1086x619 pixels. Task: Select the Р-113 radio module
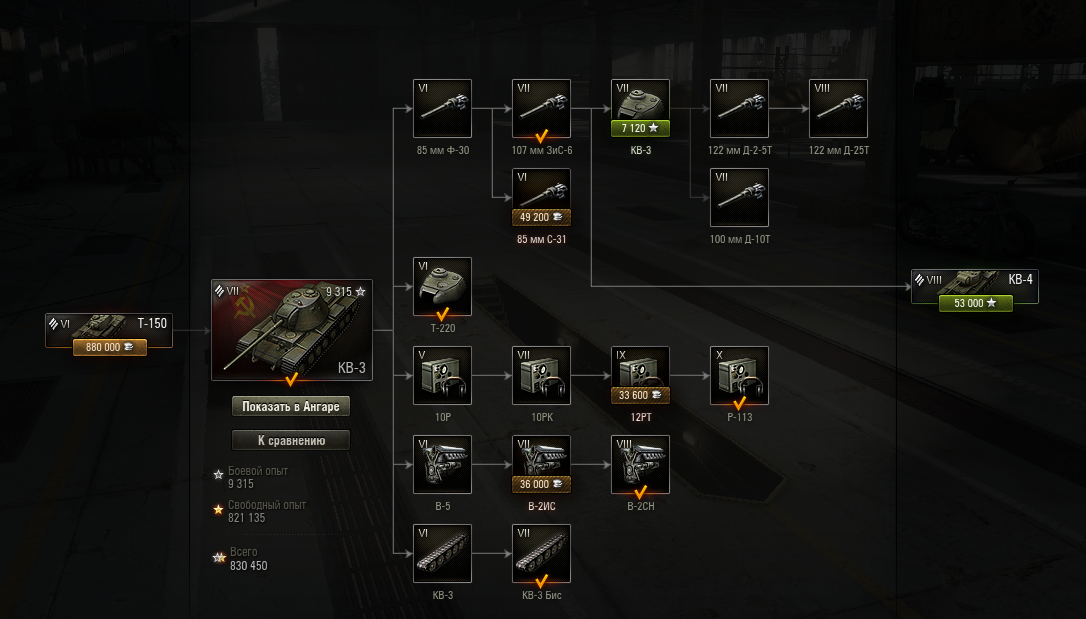739,375
